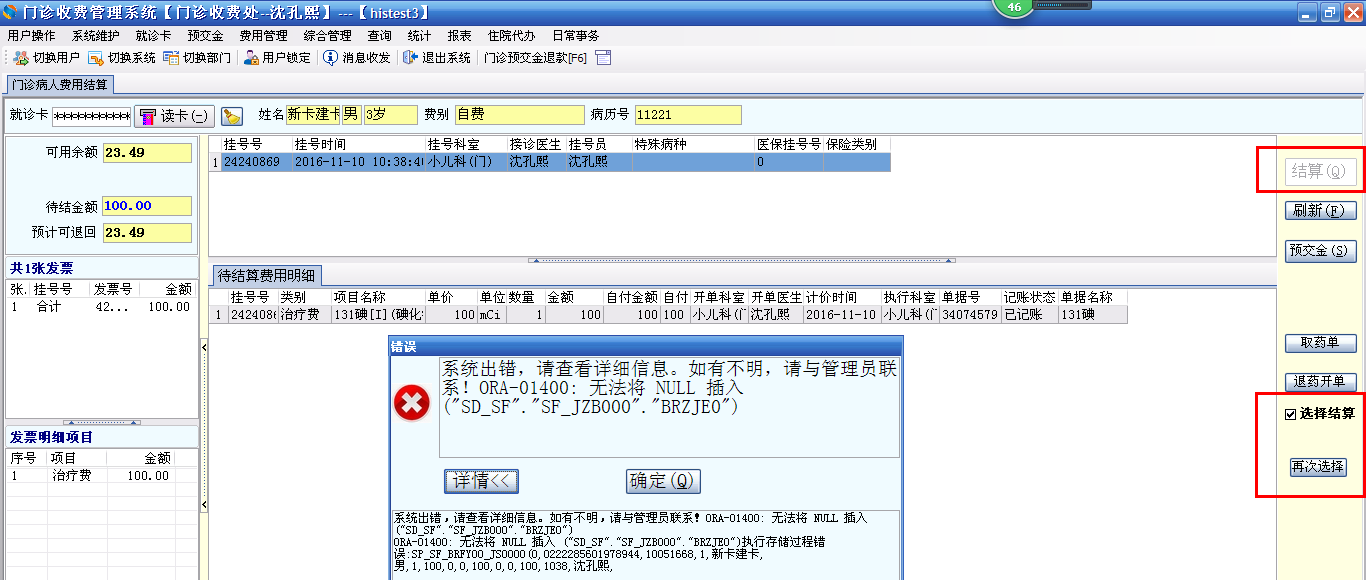
Task: Click the 待结金额 field showing 100.00
Action: pyautogui.click(x=147, y=206)
